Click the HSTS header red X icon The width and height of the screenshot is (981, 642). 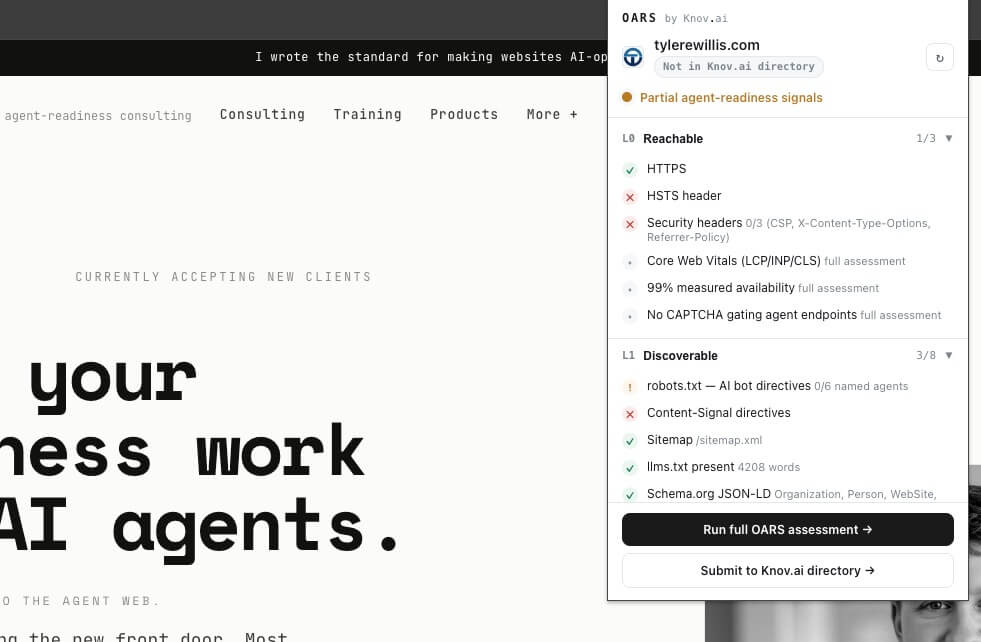pos(630,196)
